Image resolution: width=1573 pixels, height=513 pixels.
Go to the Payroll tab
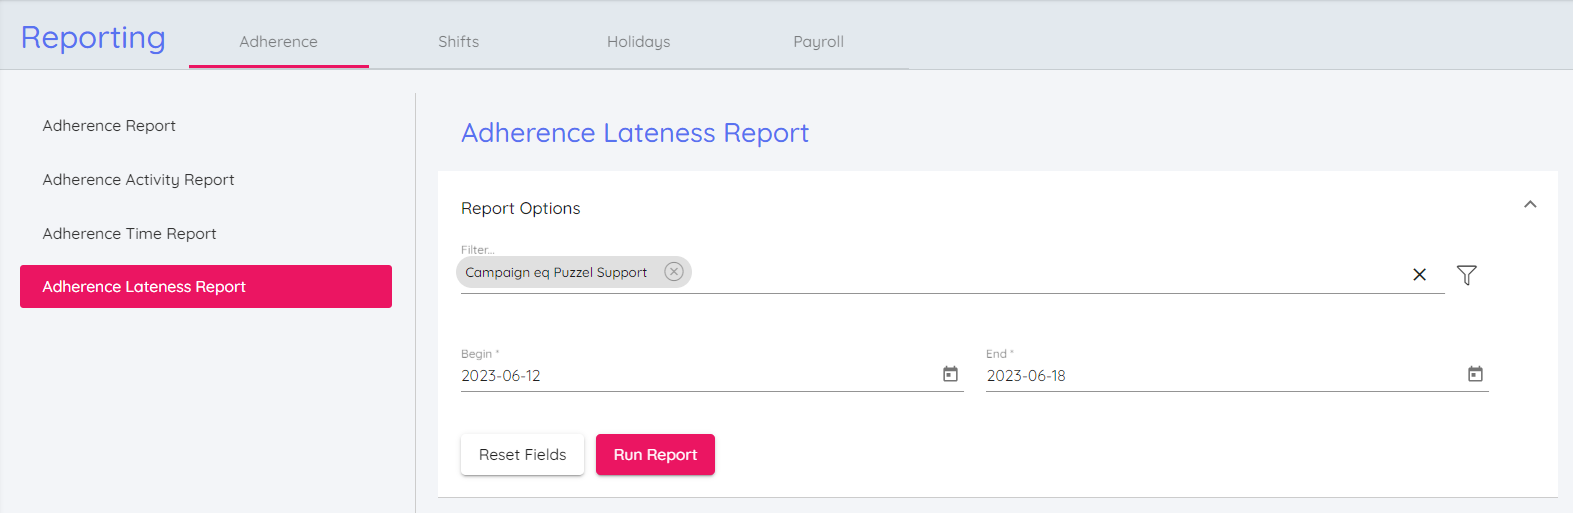click(818, 42)
